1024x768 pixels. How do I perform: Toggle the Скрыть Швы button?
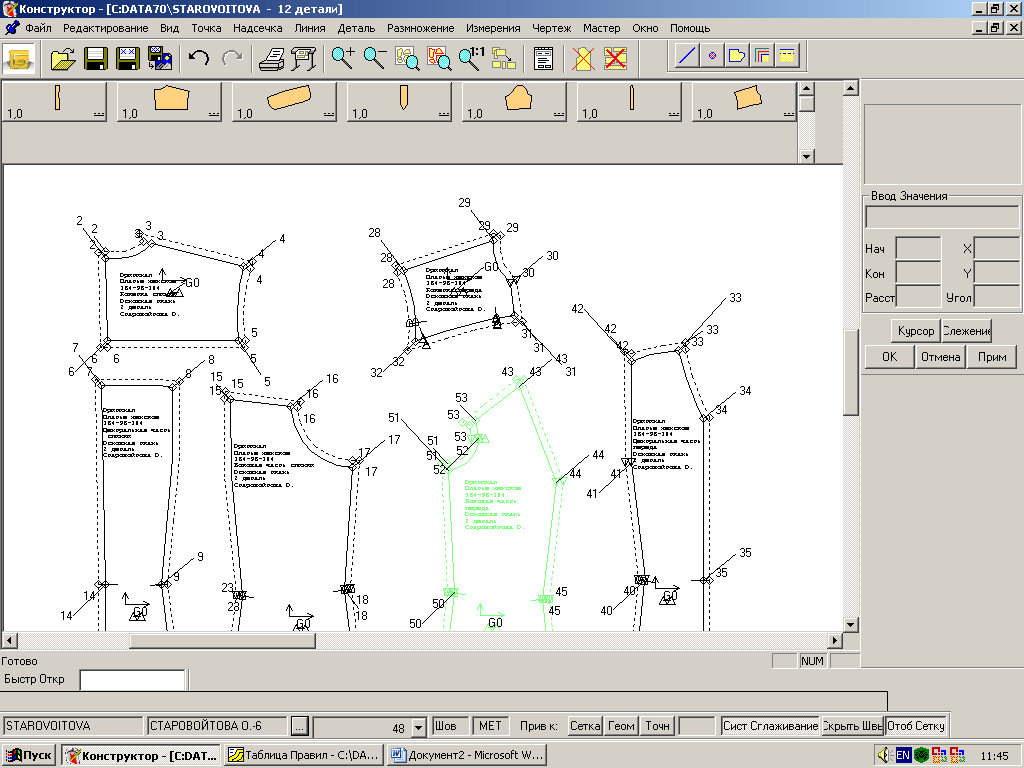click(852, 726)
